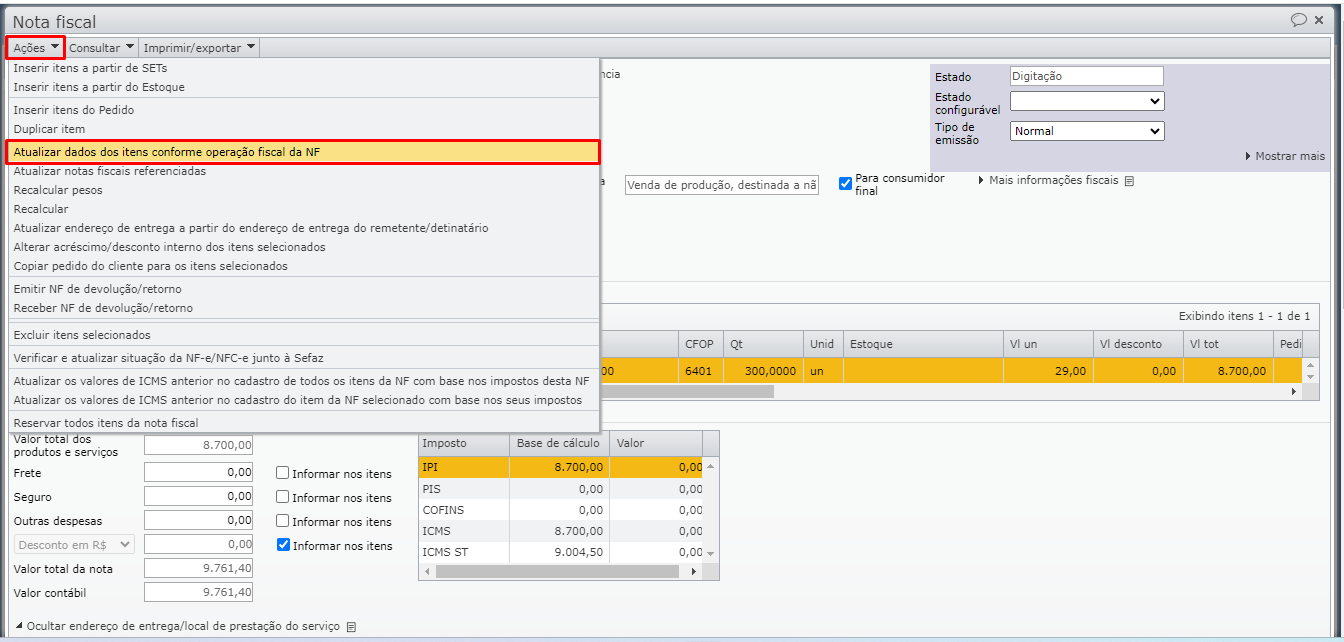The height and width of the screenshot is (642, 1344).
Task: Select Recalcular pesos menu entry
Action: click(304, 190)
